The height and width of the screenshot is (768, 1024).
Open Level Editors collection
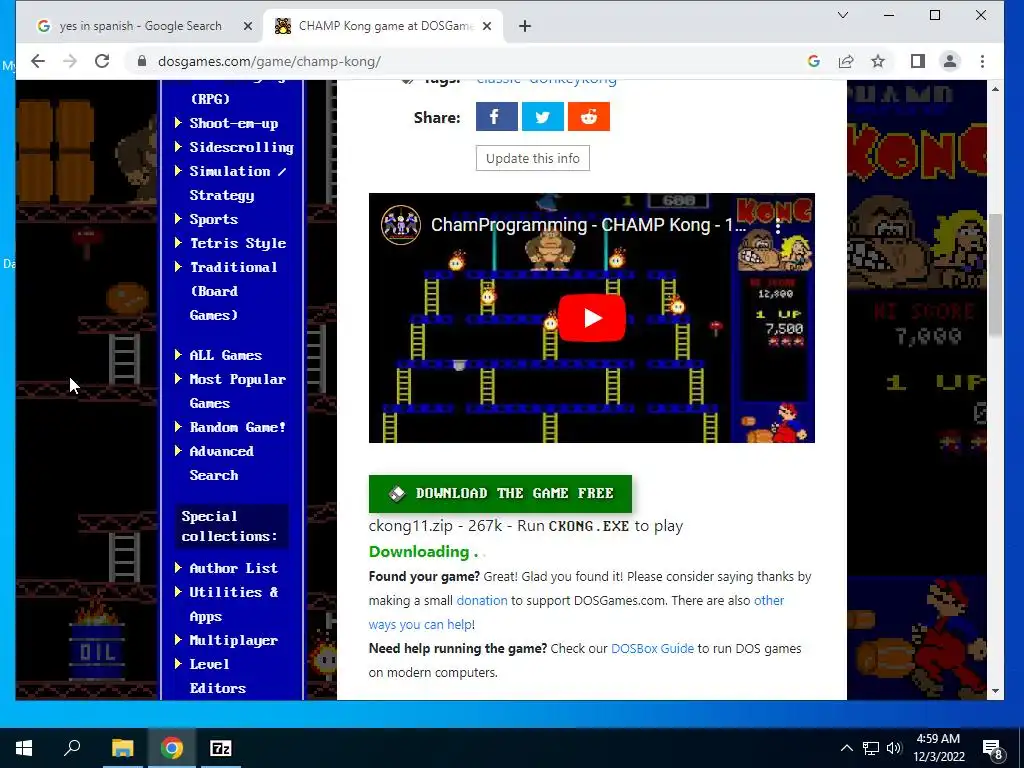[x=217, y=676]
